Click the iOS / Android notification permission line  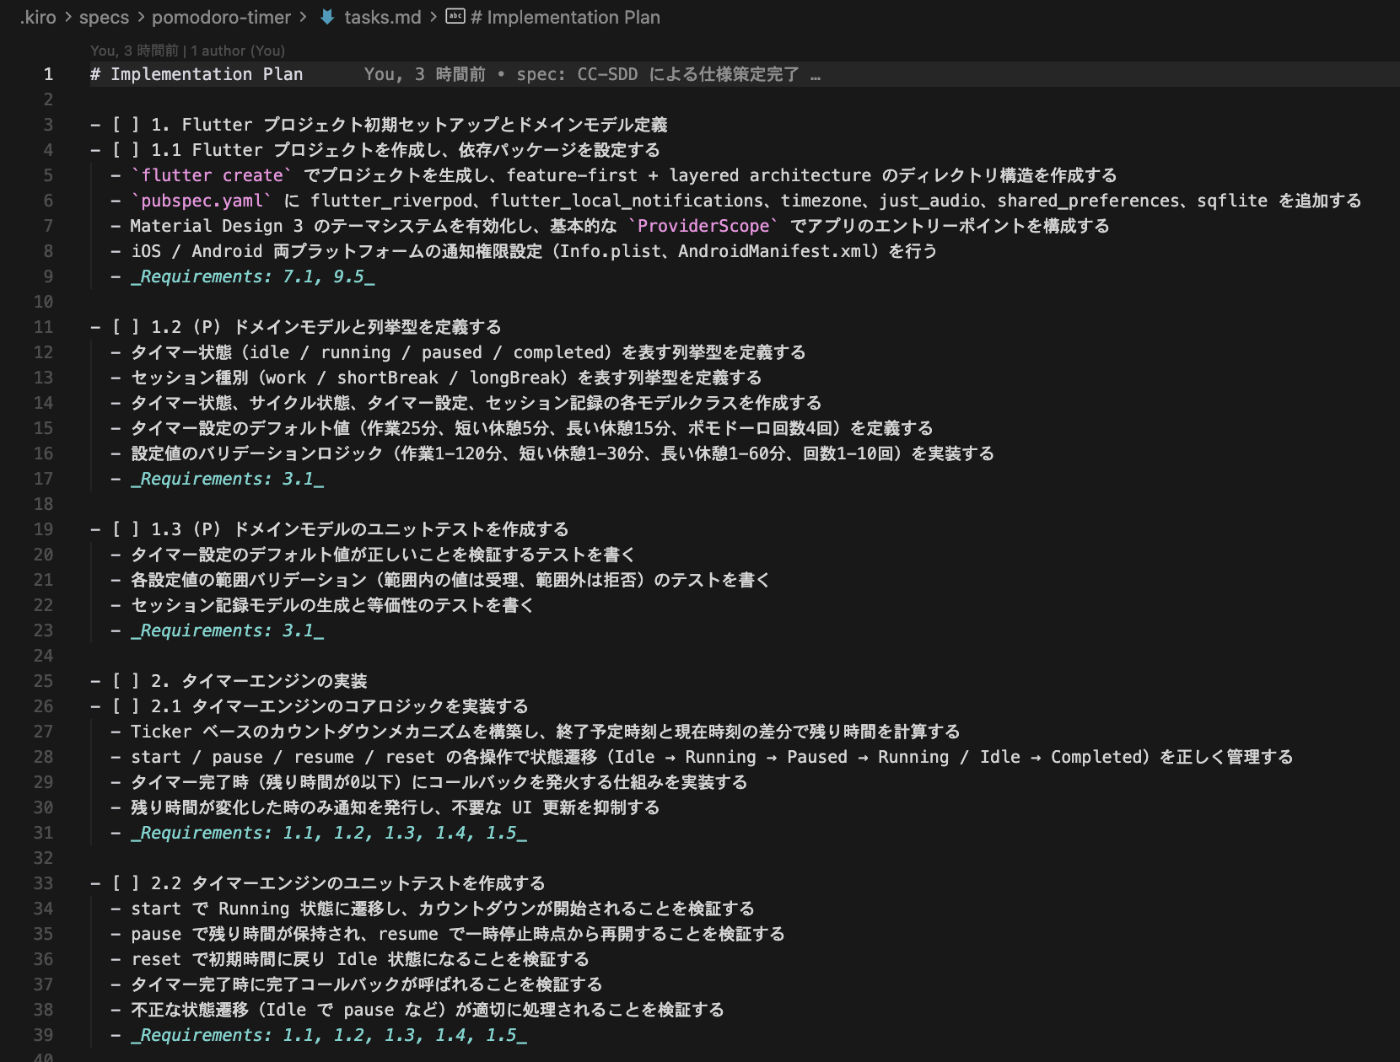coord(524,251)
